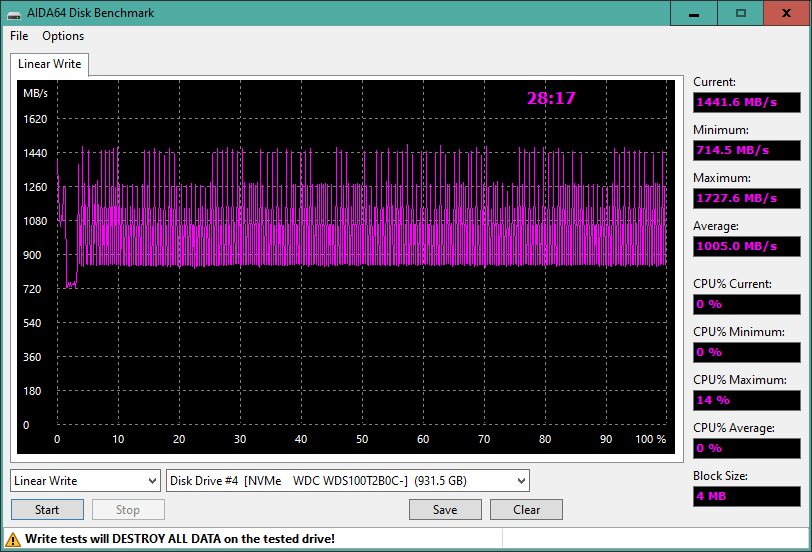Image resolution: width=812 pixels, height=552 pixels.
Task: Click the MB/s axis label on graph
Action: pyautogui.click(x=35, y=93)
